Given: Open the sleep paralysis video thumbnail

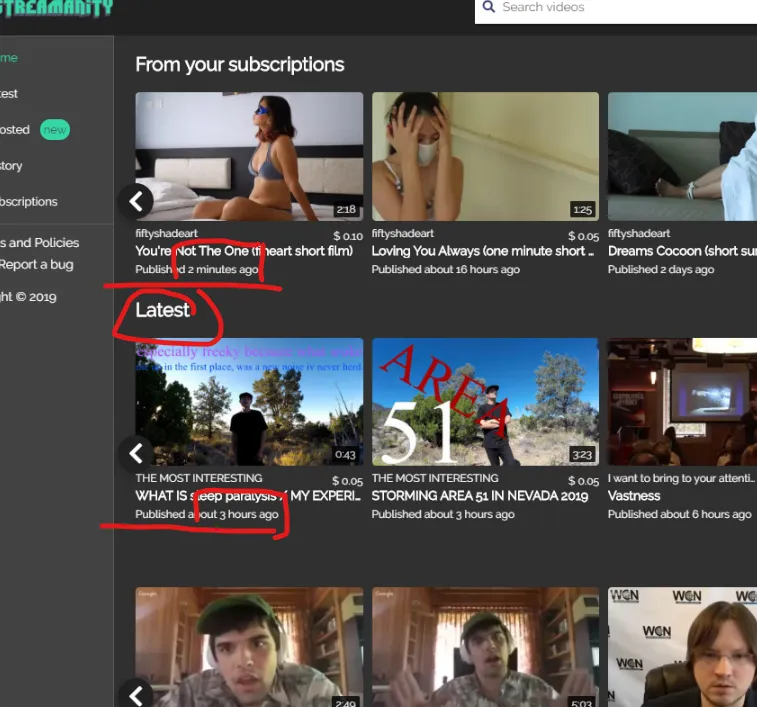Looking at the screenshot, I should [x=249, y=402].
